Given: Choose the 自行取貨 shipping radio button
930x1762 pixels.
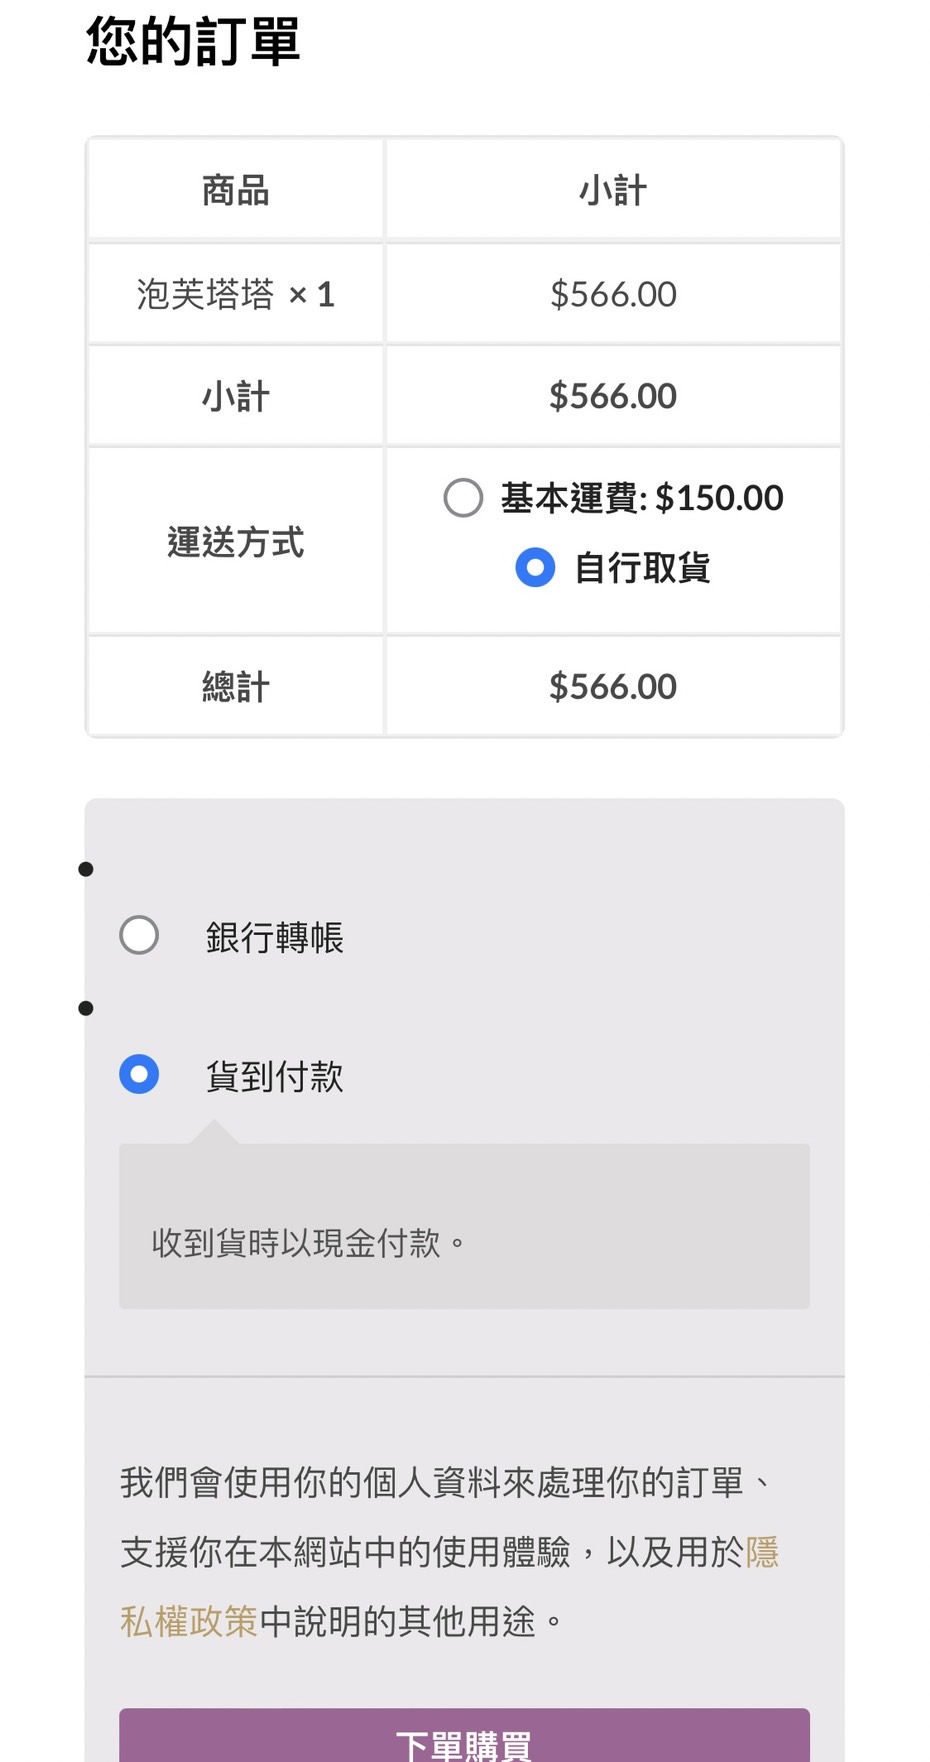Looking at the screenshot, I should [x=535, y=568].
